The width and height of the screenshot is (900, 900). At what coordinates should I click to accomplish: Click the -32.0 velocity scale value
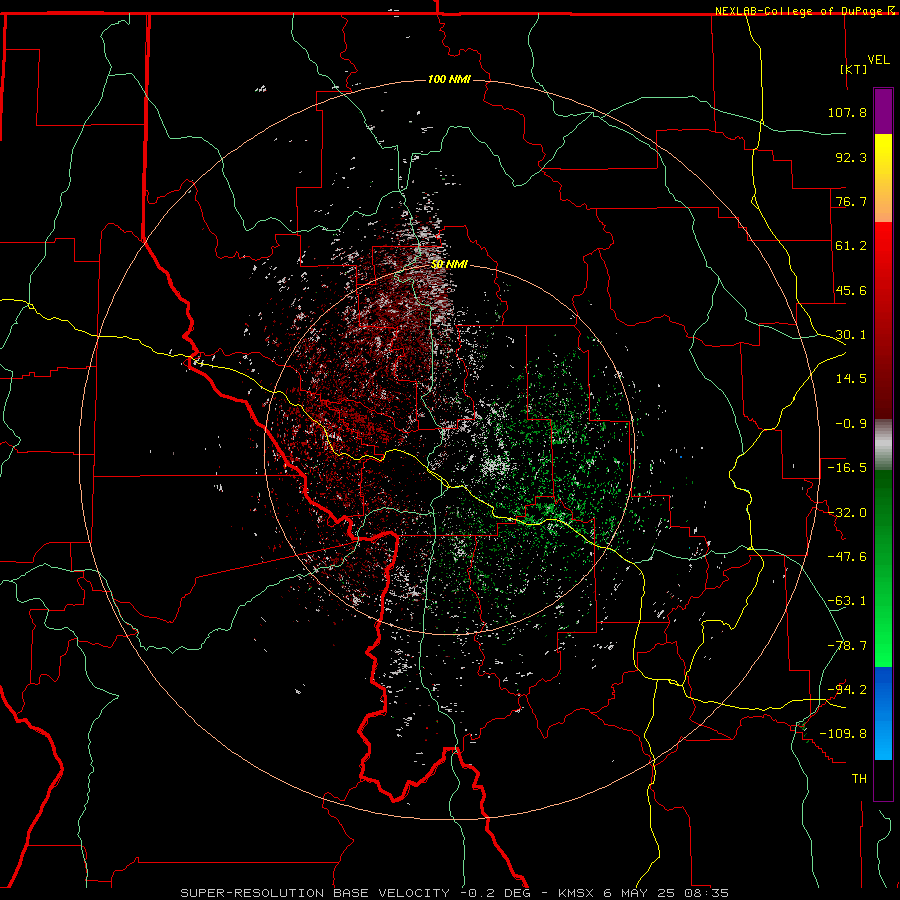(x=847, y=513)
